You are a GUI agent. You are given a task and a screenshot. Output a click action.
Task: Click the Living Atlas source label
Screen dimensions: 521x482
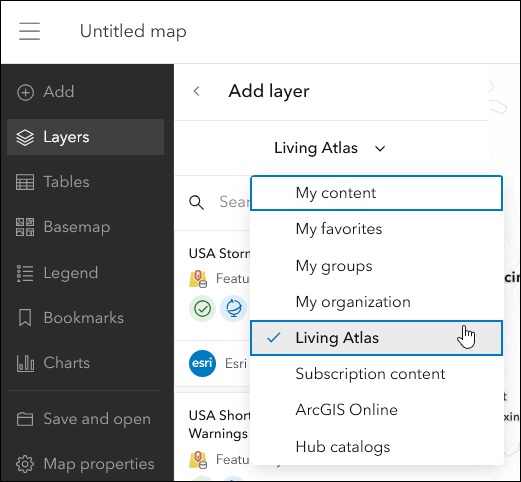coord(316,148)
